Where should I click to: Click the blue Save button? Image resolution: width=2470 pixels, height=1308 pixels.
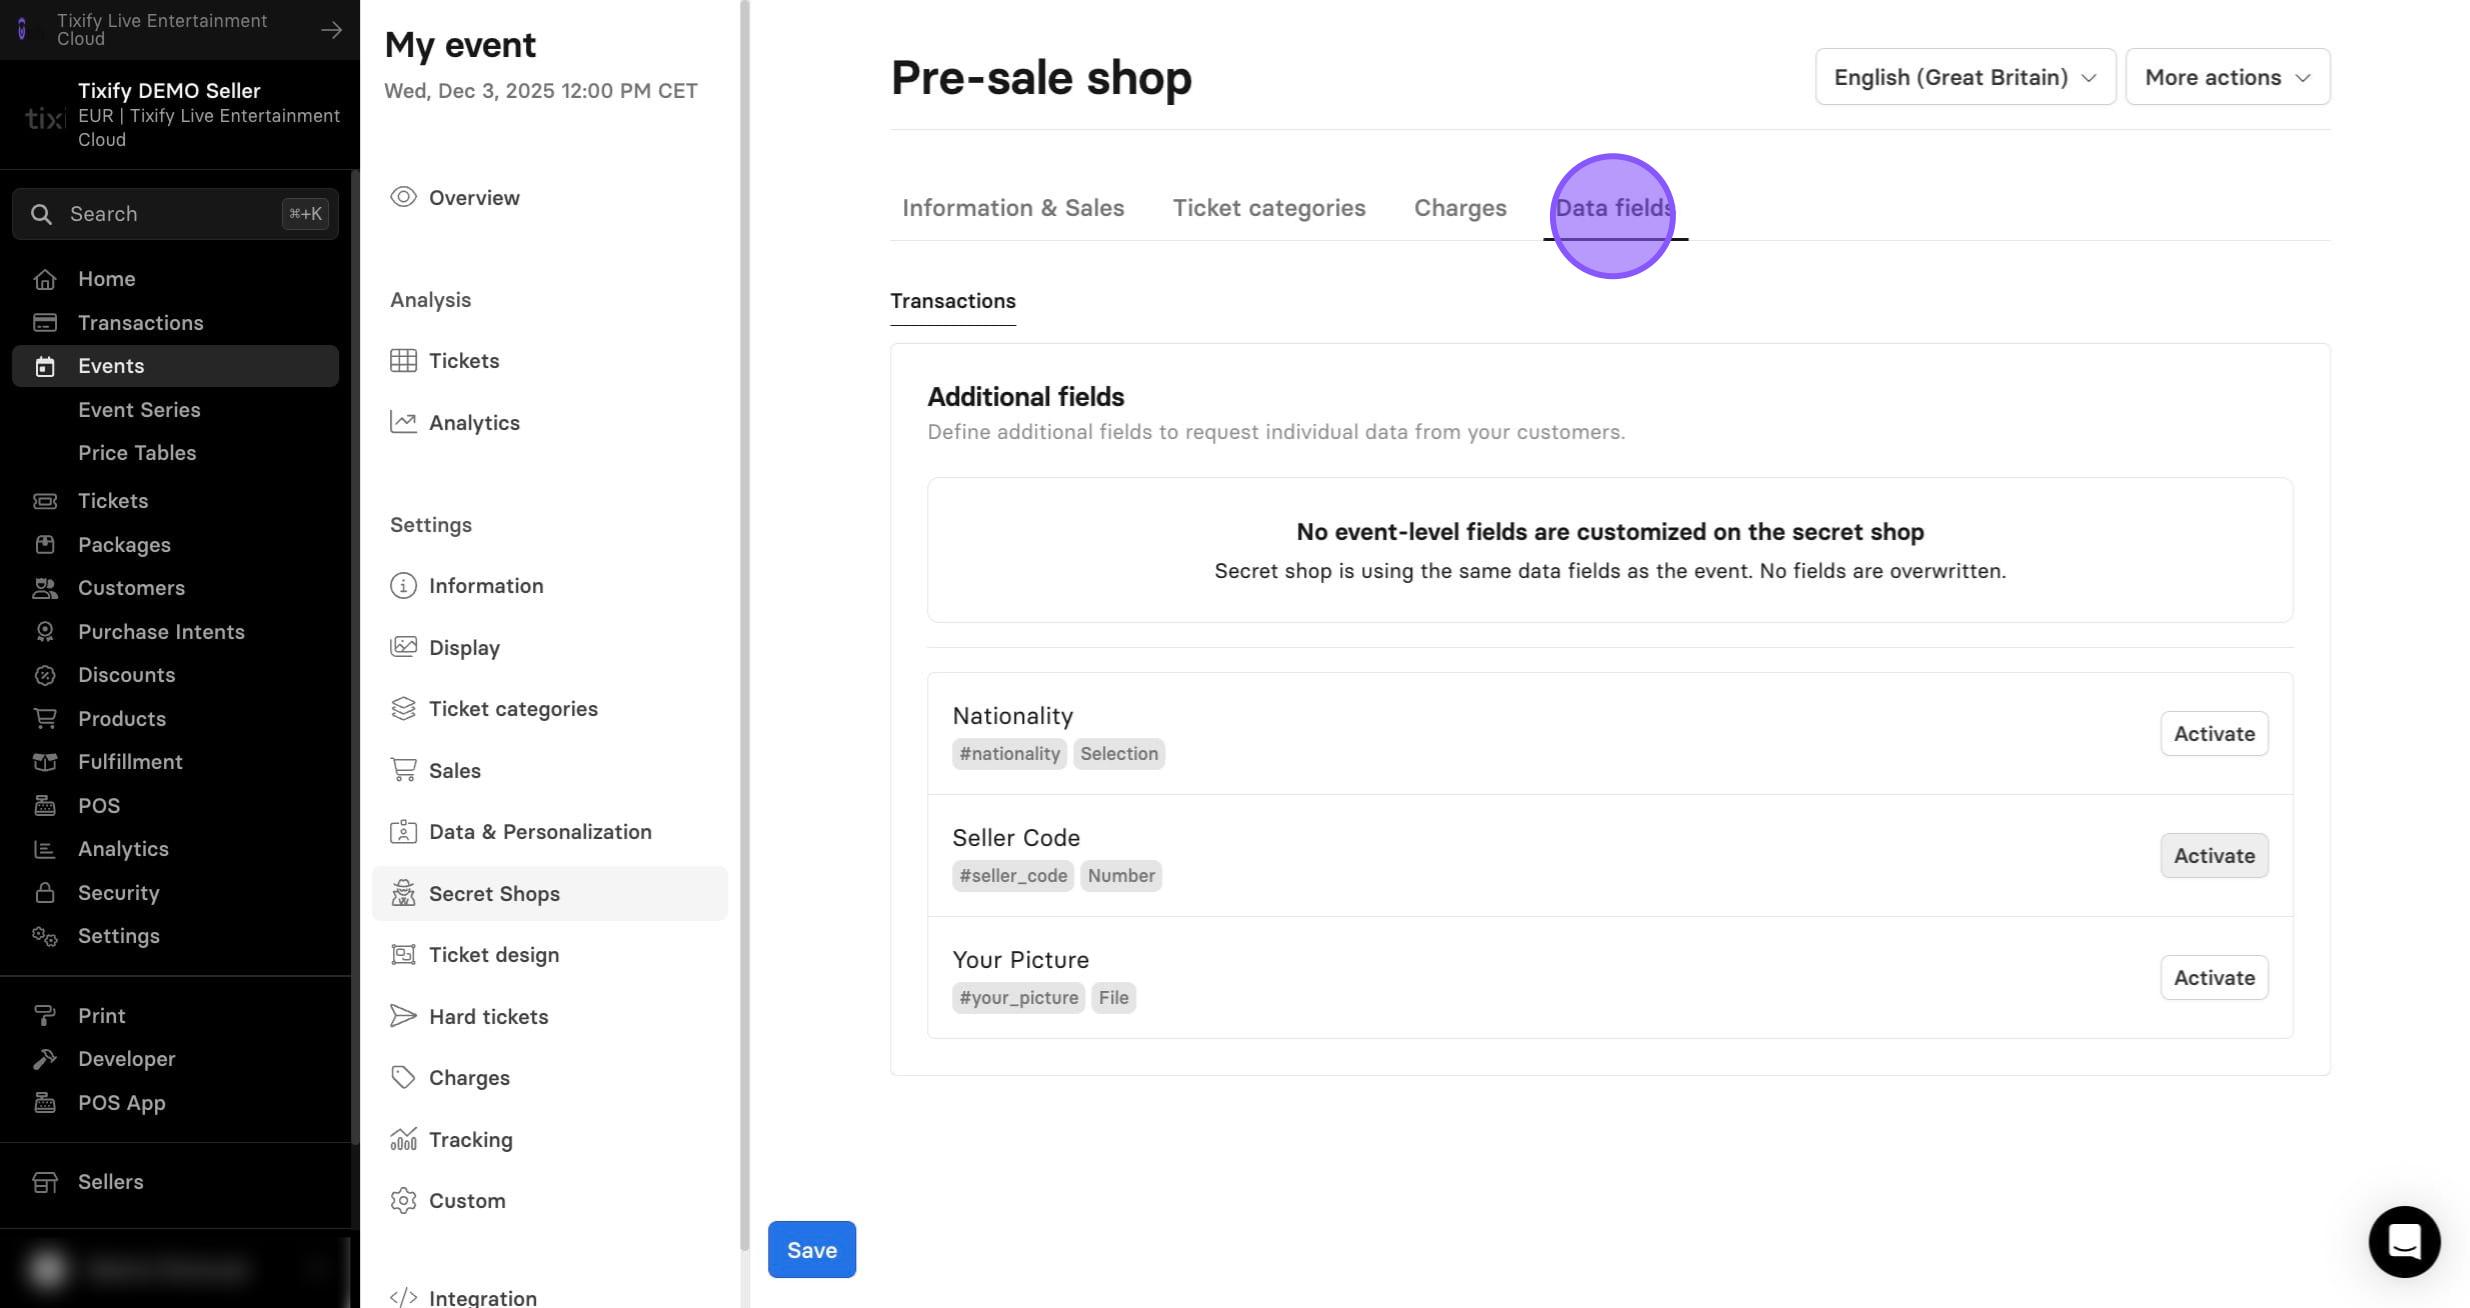click(812, 1250)
